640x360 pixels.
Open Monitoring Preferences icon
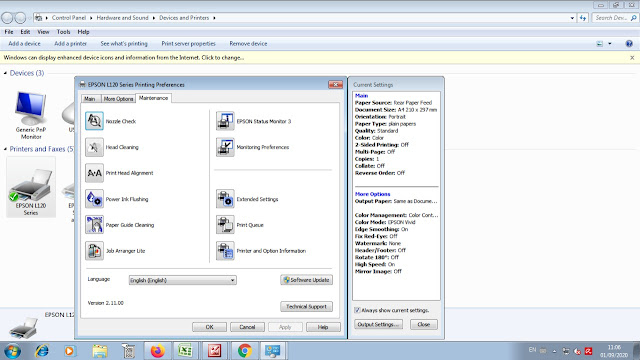(x=225, y=147)
